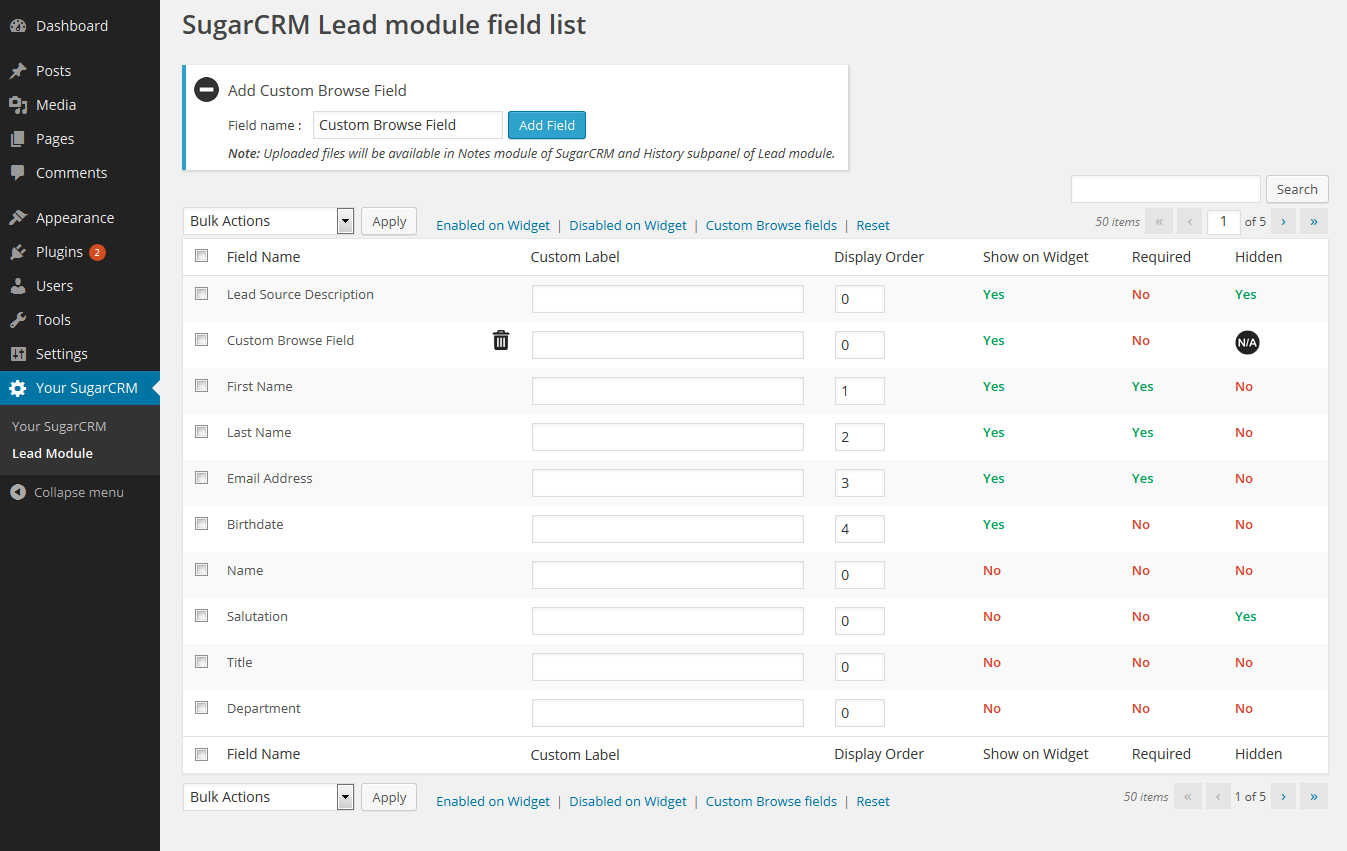Check the First Name row checkbox

(202, 386)
